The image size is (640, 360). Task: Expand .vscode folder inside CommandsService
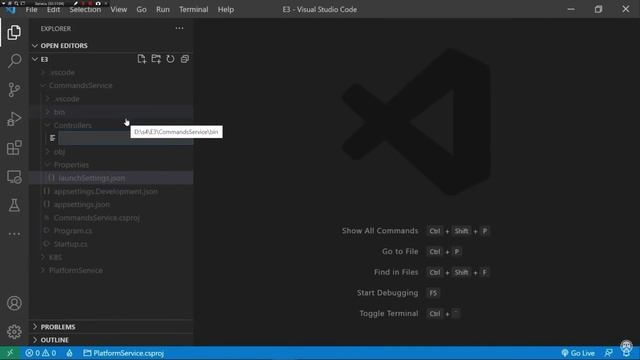[111, 99]
